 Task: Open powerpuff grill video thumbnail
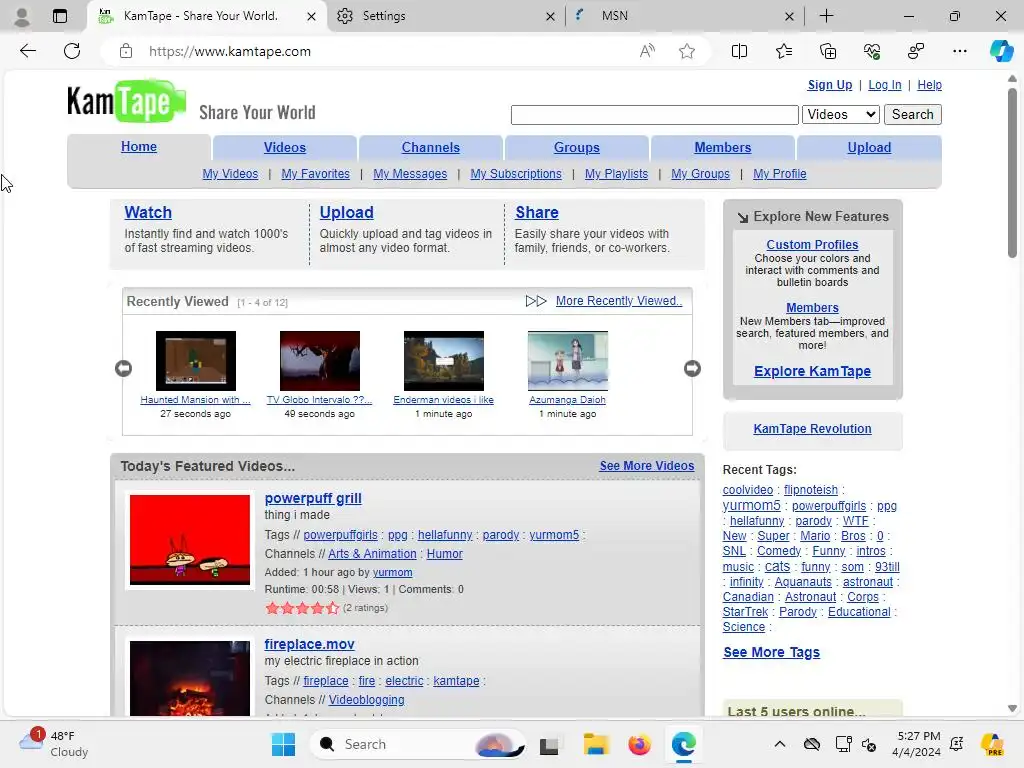coord(189,539)
